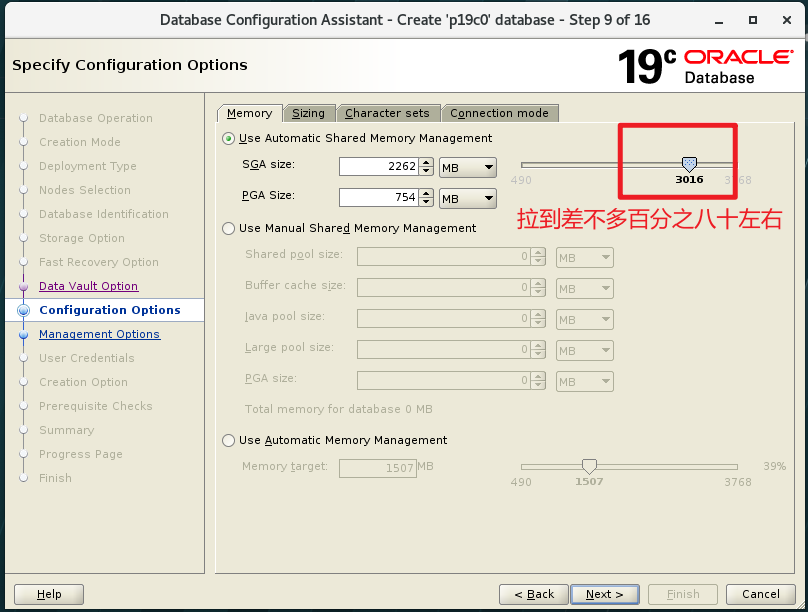Open the Character sets tab
The width and height of the screenshot is (808, 612).
[x=387, y=113]
